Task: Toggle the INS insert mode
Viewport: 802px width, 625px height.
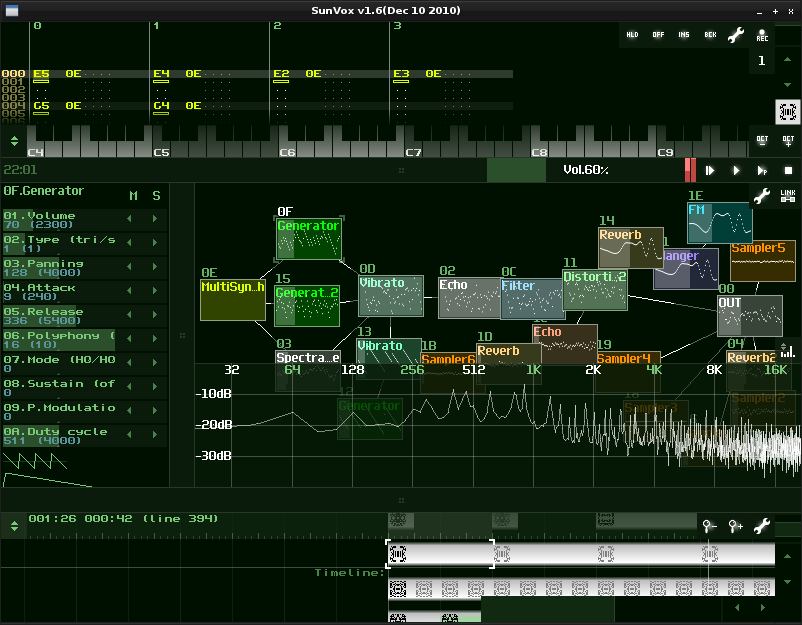Action: pos(684,35)
